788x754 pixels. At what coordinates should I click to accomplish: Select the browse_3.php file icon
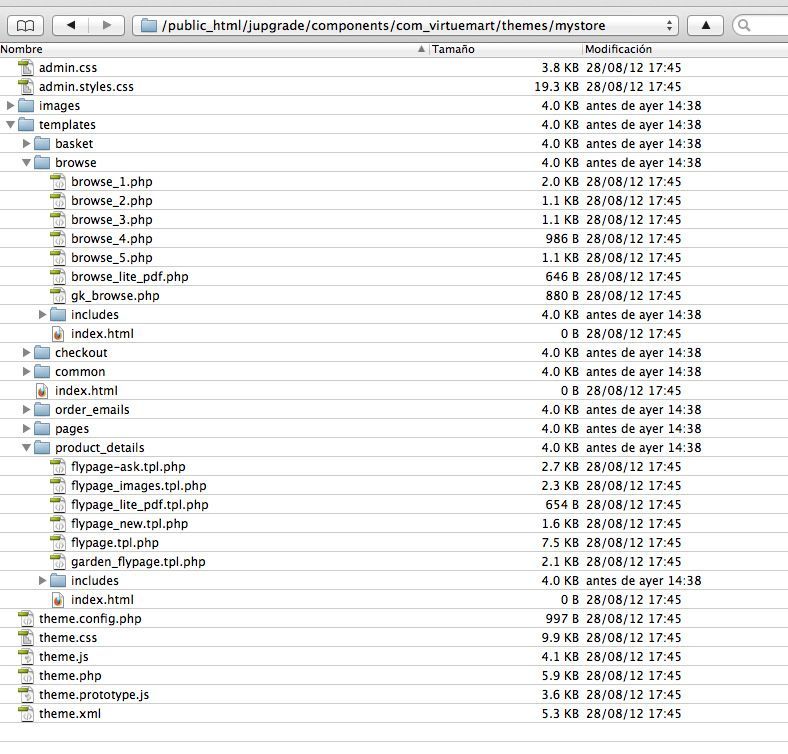coord(58,220)
